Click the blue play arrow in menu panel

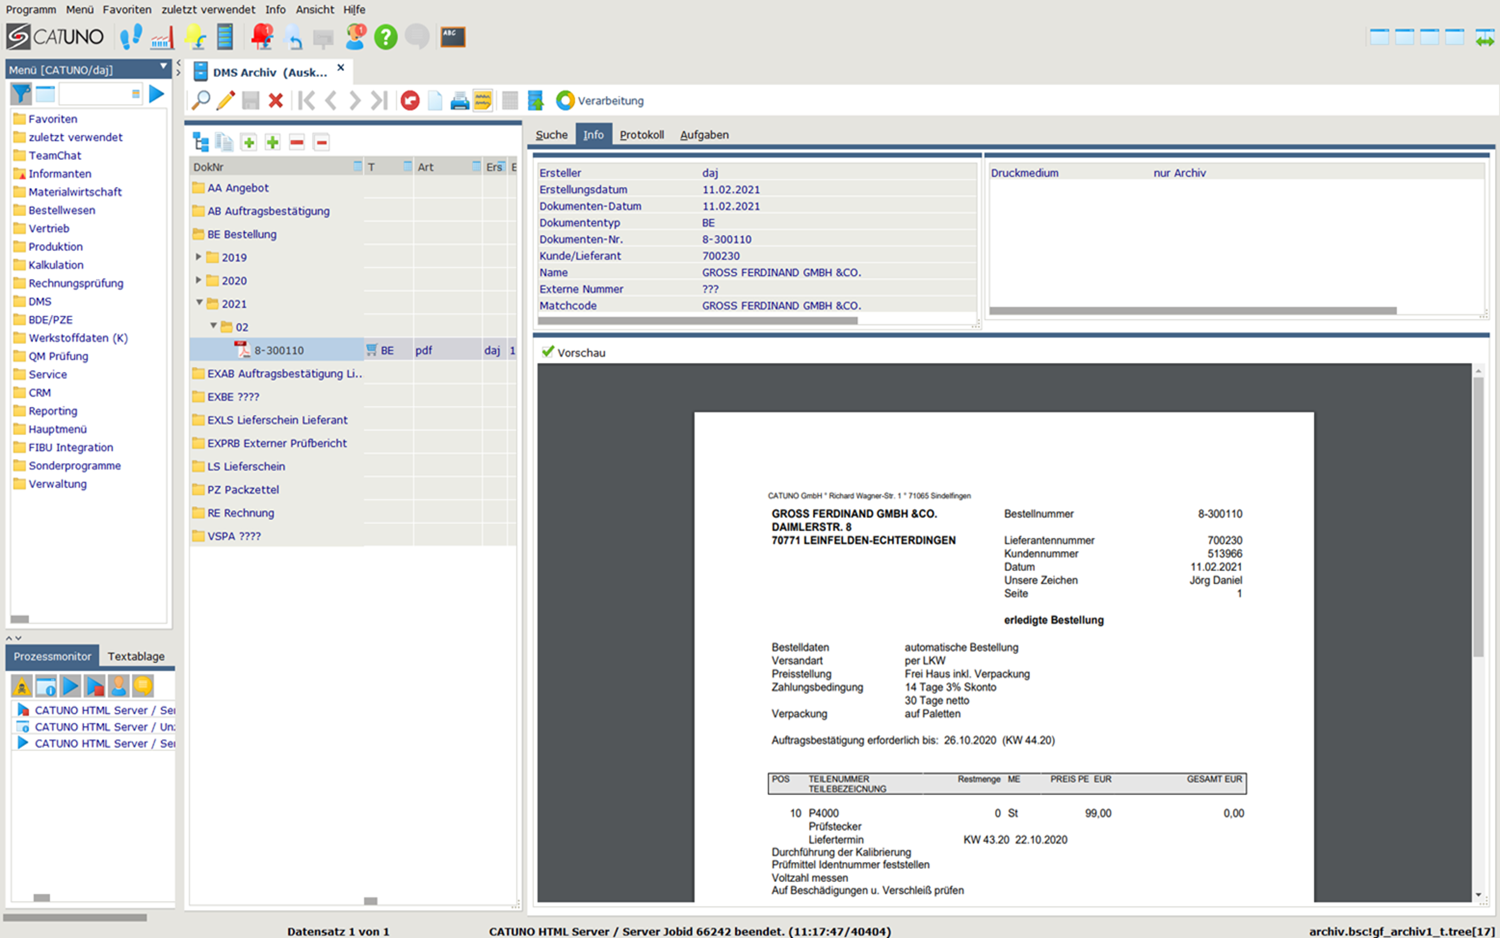pos(156,94)
